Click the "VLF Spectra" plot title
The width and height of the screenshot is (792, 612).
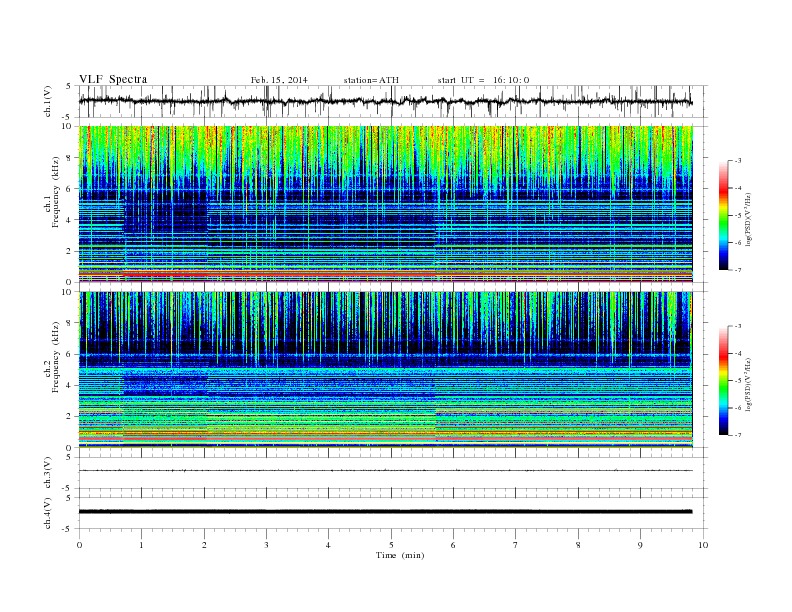tap(113, 79)
